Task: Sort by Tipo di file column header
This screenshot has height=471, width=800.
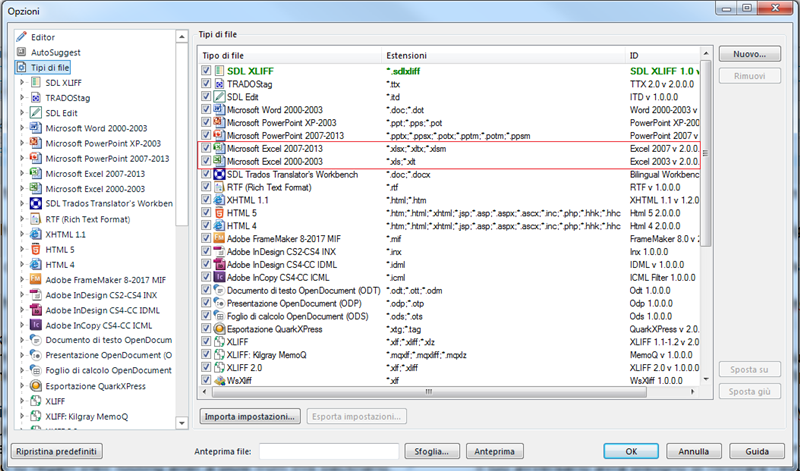Action: pos(290,55)
